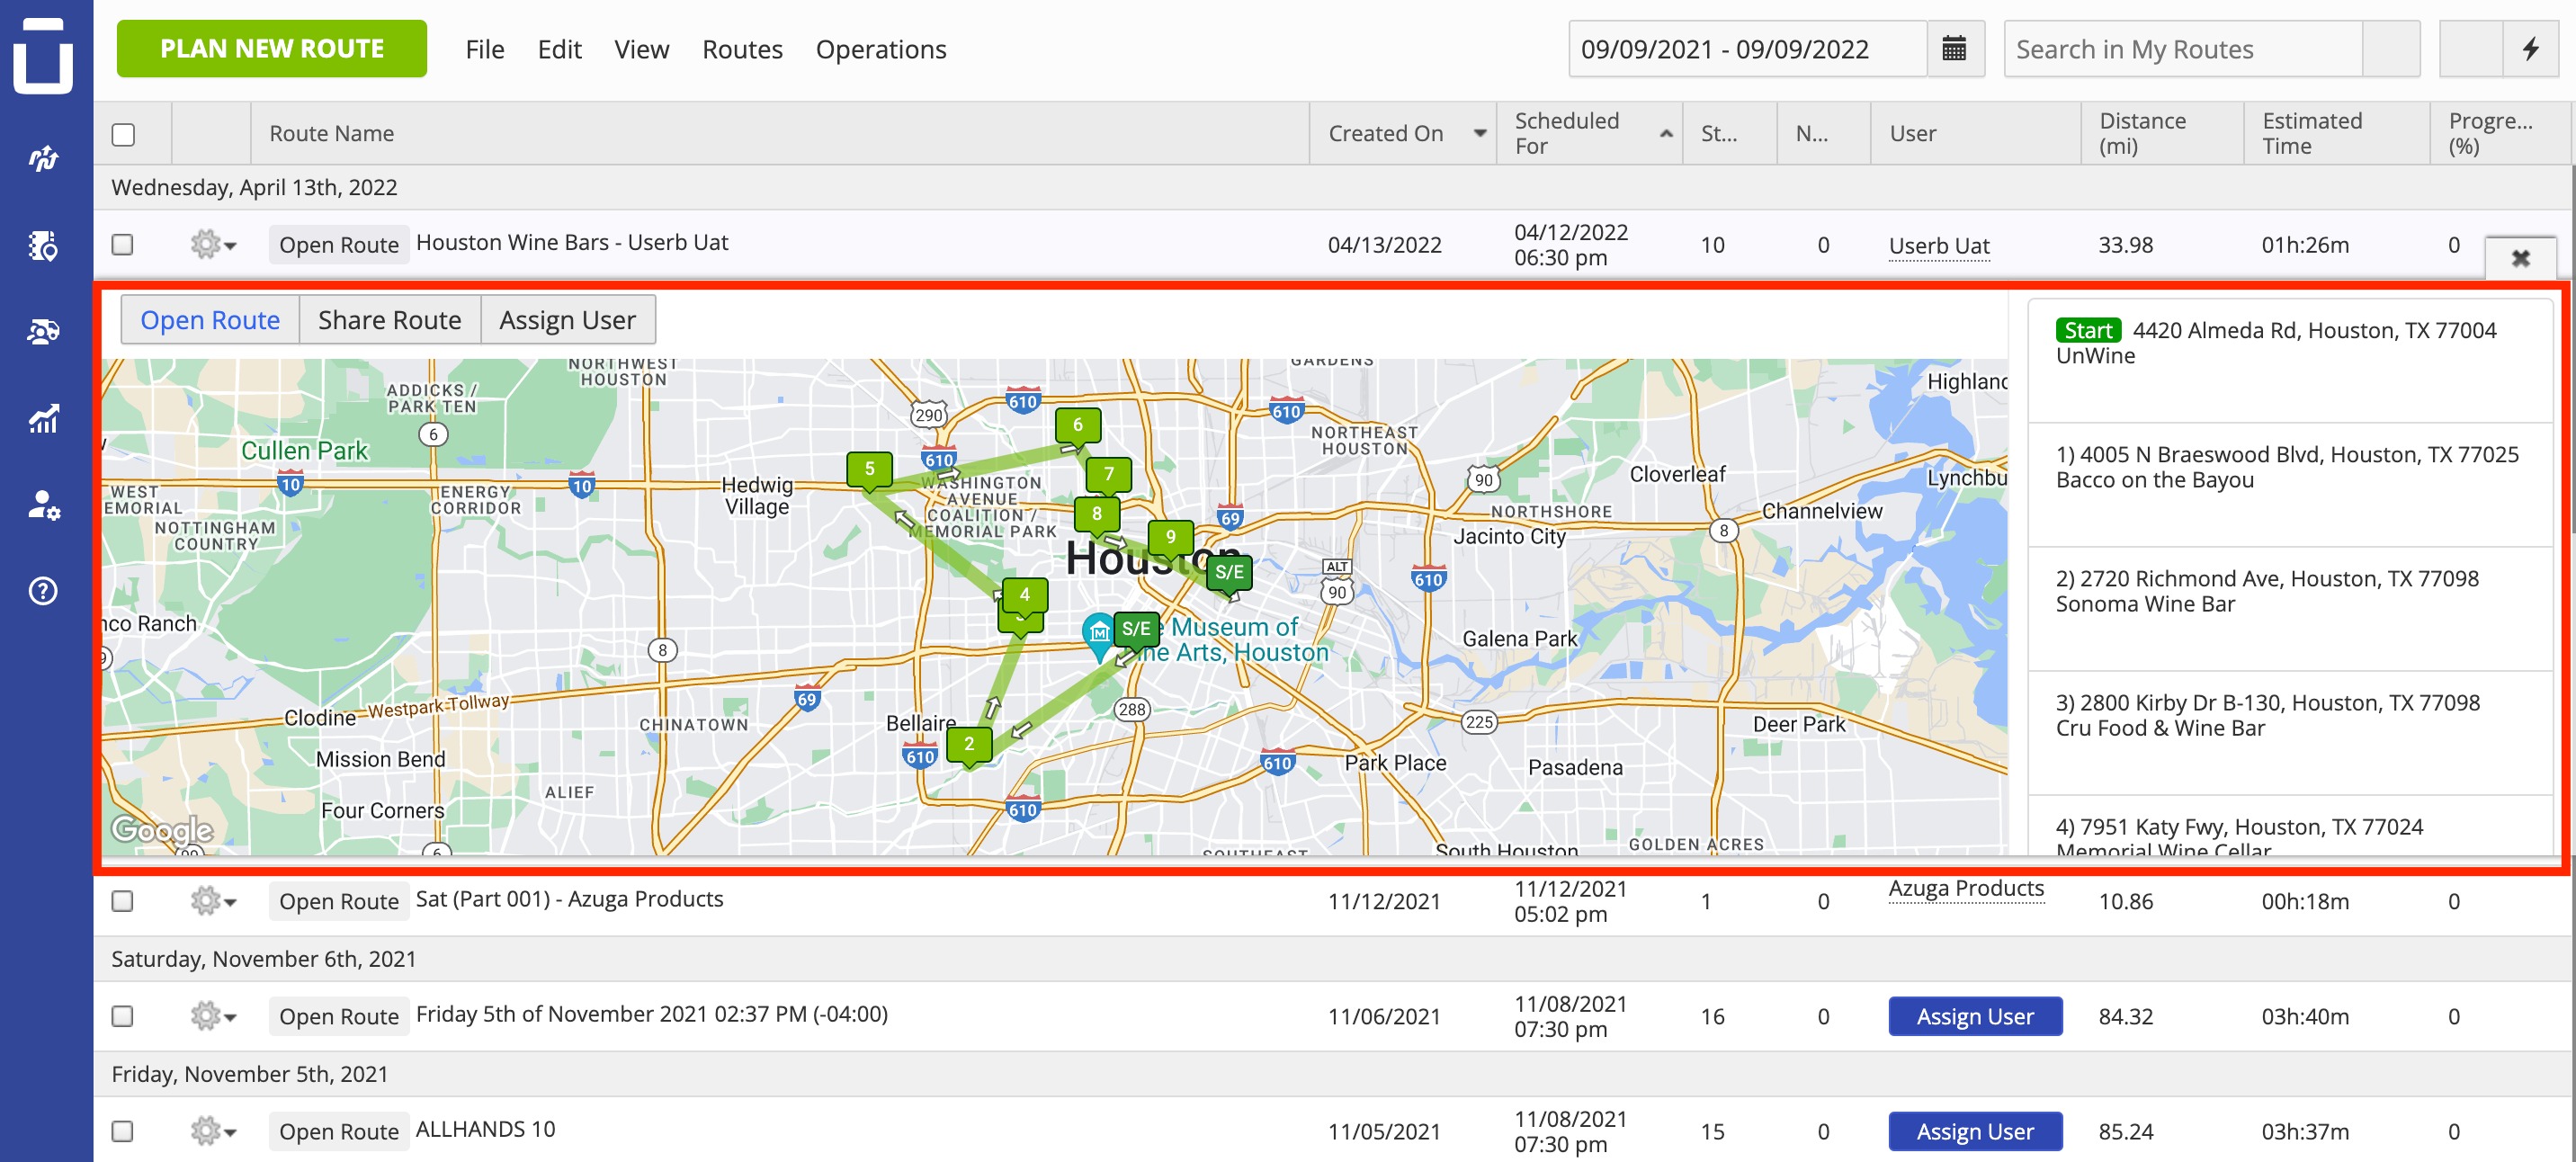2576x1162 pixels.
Task: Expand gear menu for Houston Wine Bars route
Action: [x=212, y=244]
